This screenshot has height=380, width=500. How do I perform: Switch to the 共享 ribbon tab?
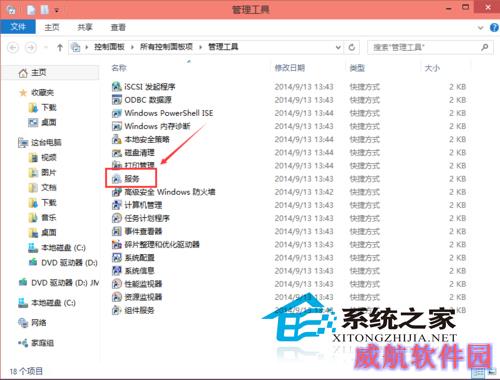coord(85,27)
